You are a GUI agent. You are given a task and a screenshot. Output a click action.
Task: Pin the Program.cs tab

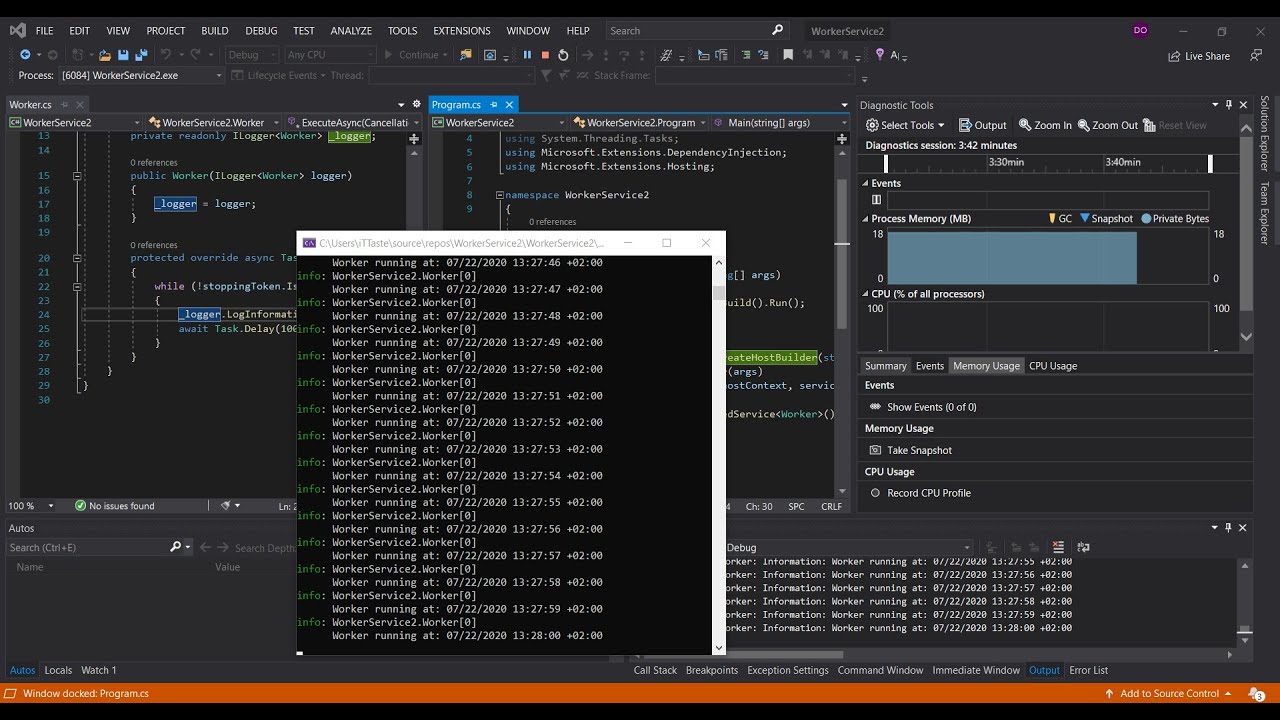click(x=493, y=104)
